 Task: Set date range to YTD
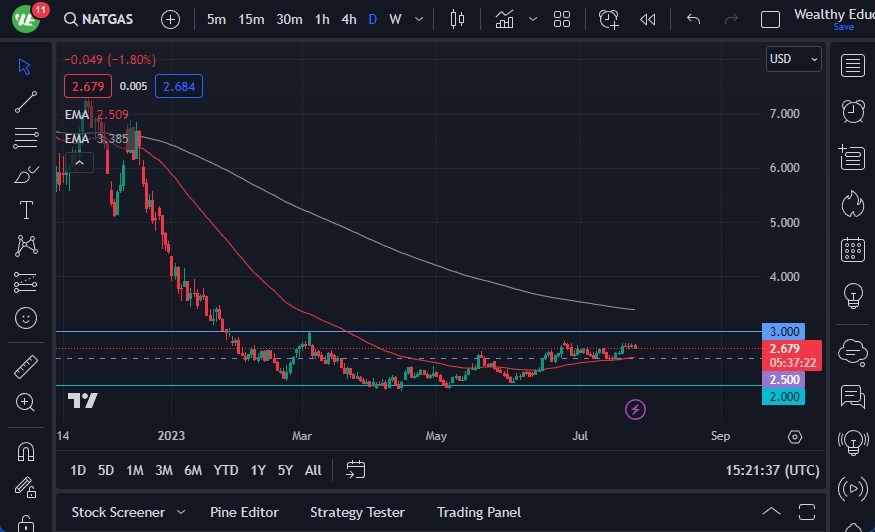click(x=226, y=470)
